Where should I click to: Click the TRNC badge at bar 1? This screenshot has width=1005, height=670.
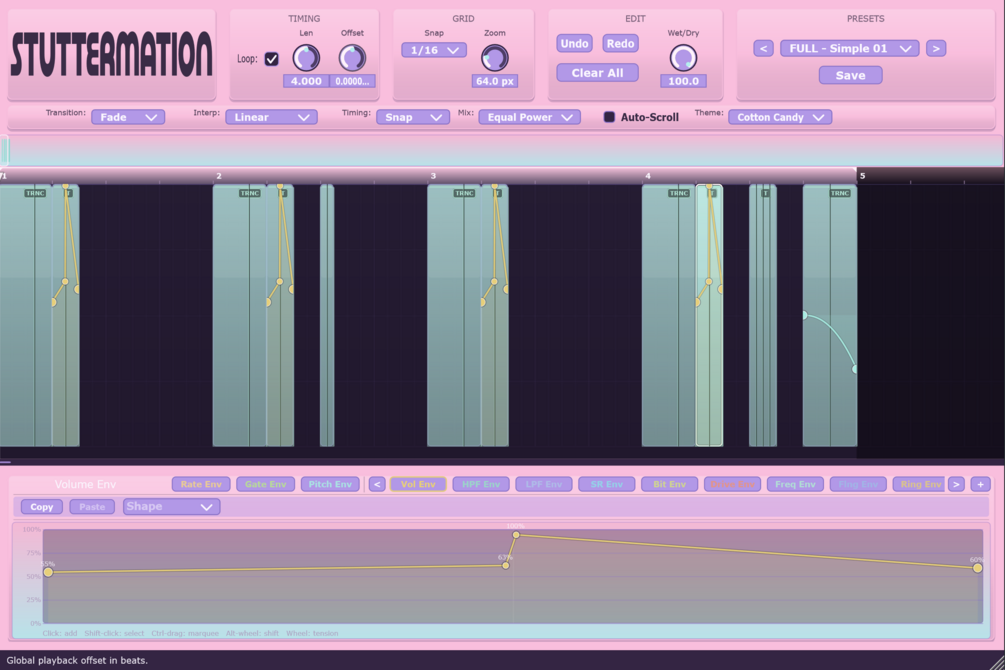(35, 193)
